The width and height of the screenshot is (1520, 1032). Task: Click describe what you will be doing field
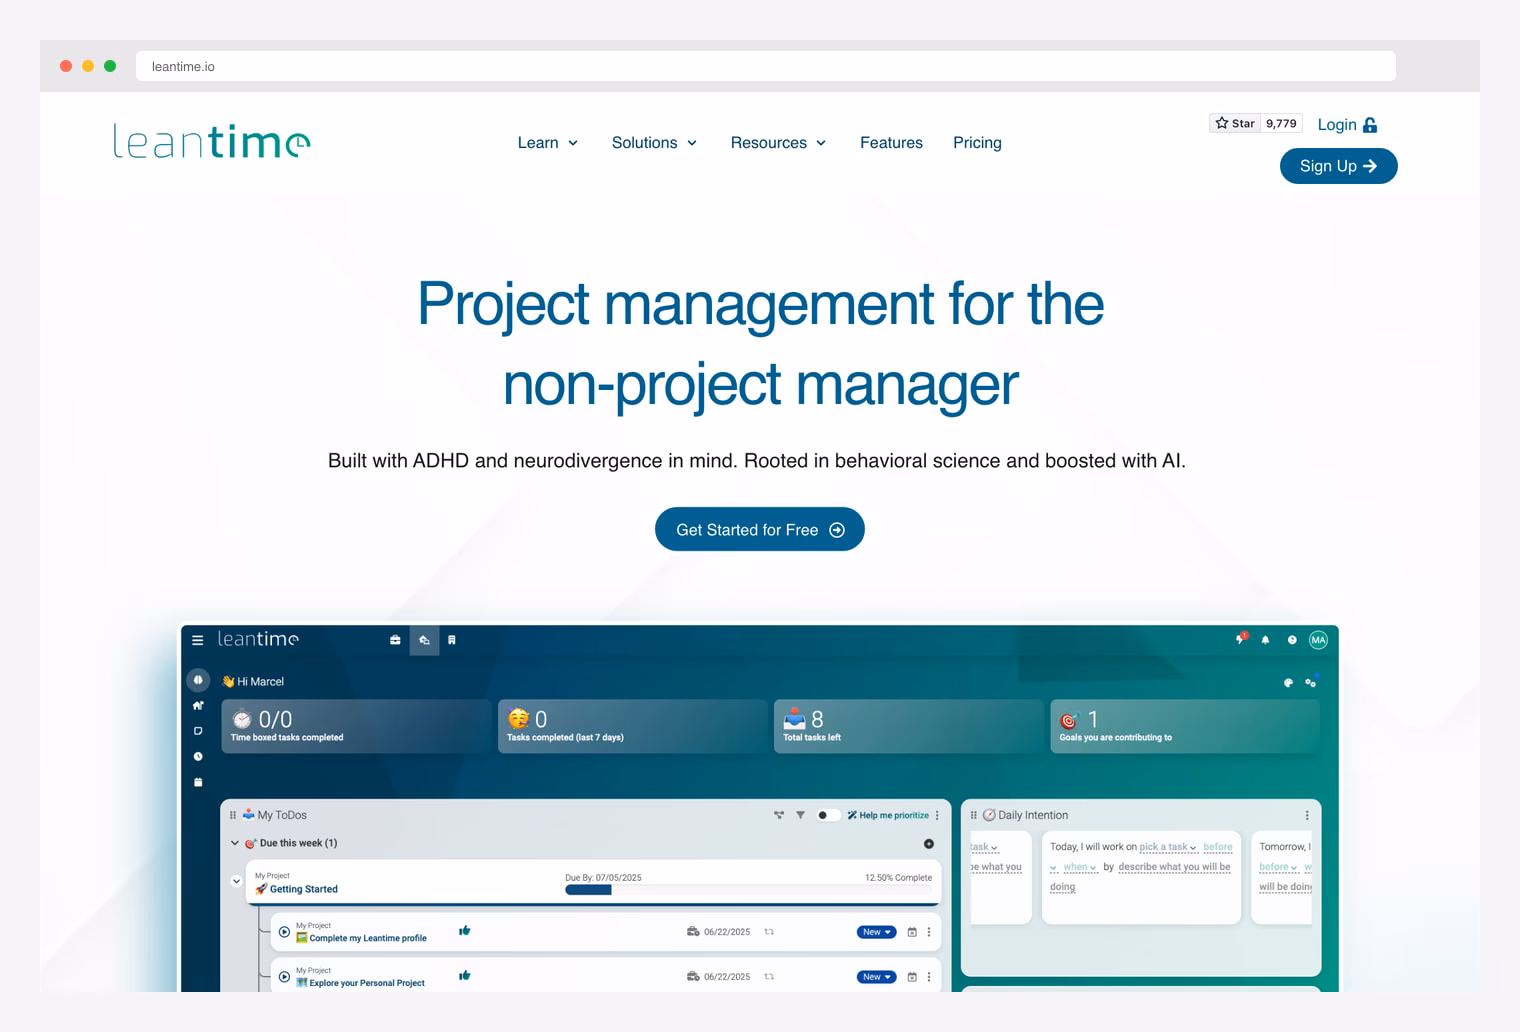click(1174, 867)
